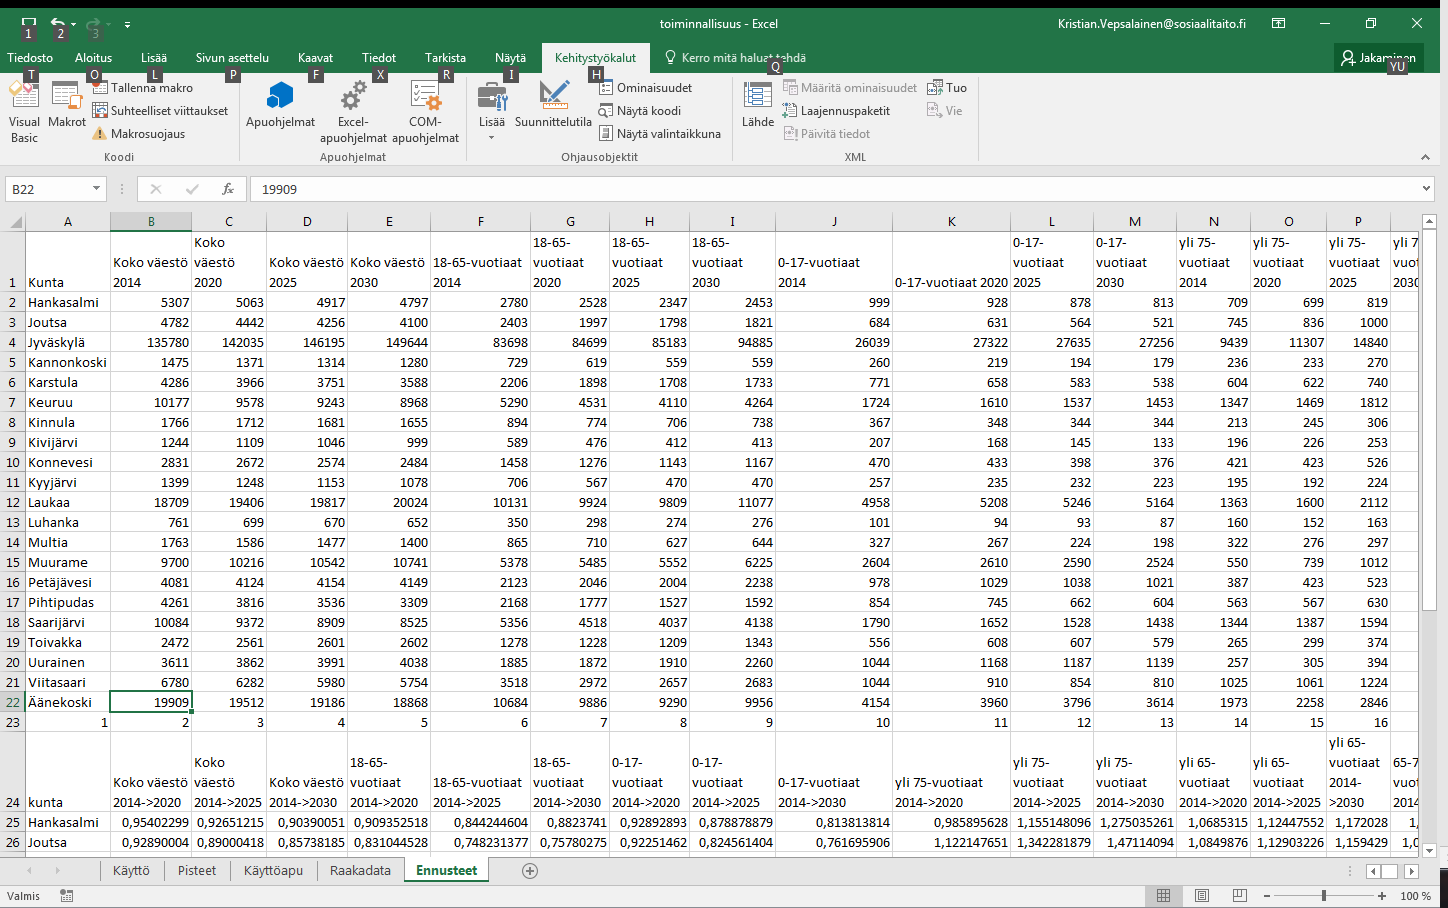Switch to Page Layout view
Image resolution: width=1448 pixels, height=908 pixels.
(1202, 896)
